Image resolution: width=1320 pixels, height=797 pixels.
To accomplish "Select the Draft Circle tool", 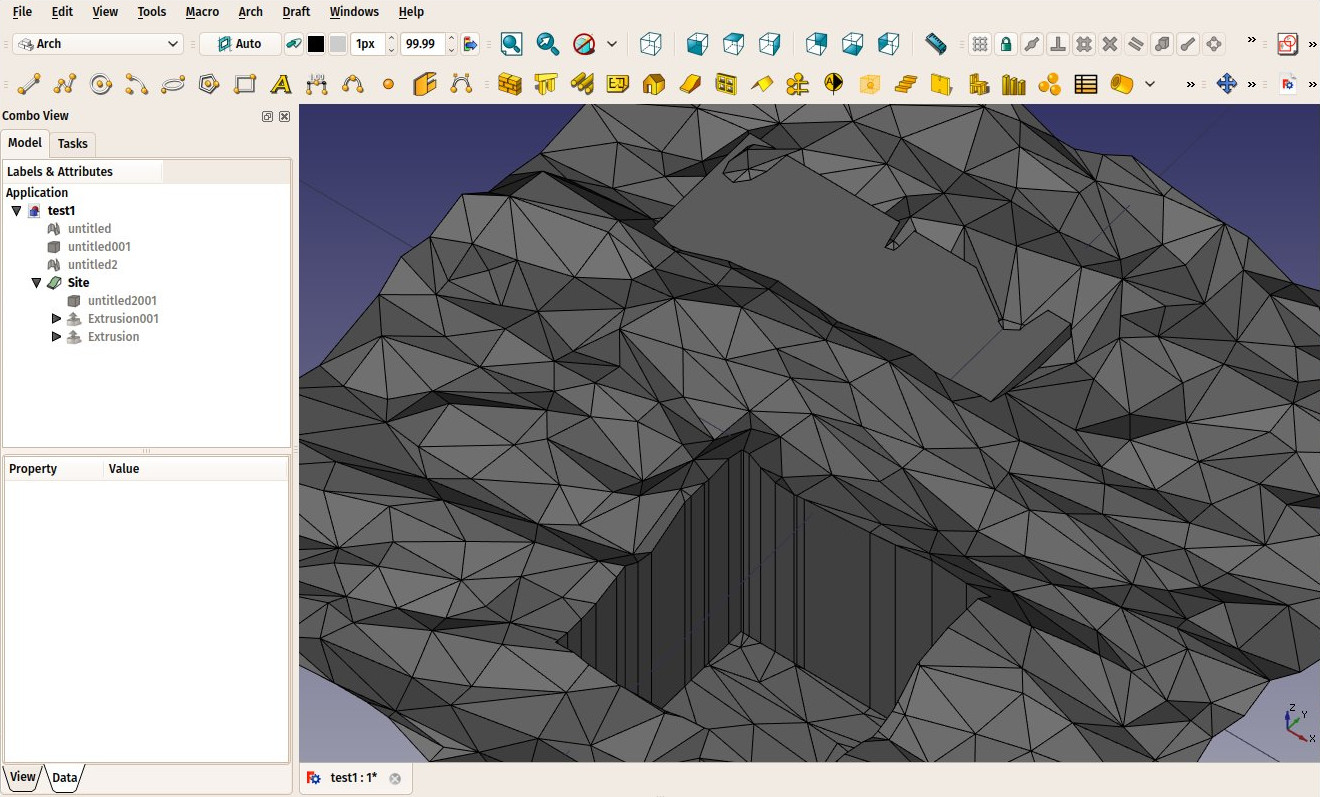I will pos(101,84).
